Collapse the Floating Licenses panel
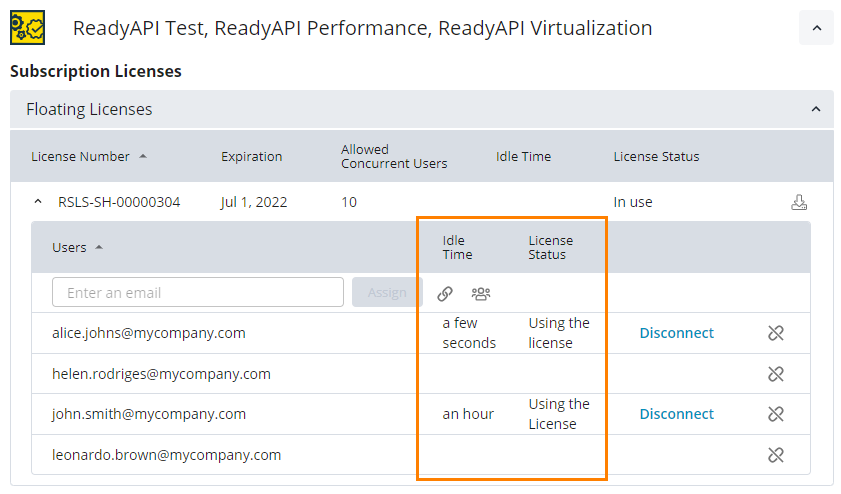This screenshot has width=841, height=494. click(x=815, y=109)
